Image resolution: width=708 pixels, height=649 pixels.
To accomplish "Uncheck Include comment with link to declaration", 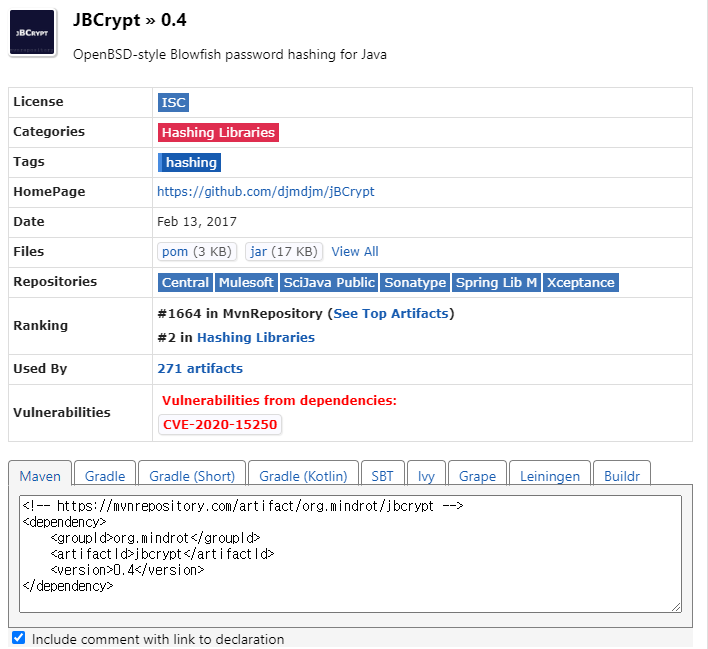I will click(19, 637).
